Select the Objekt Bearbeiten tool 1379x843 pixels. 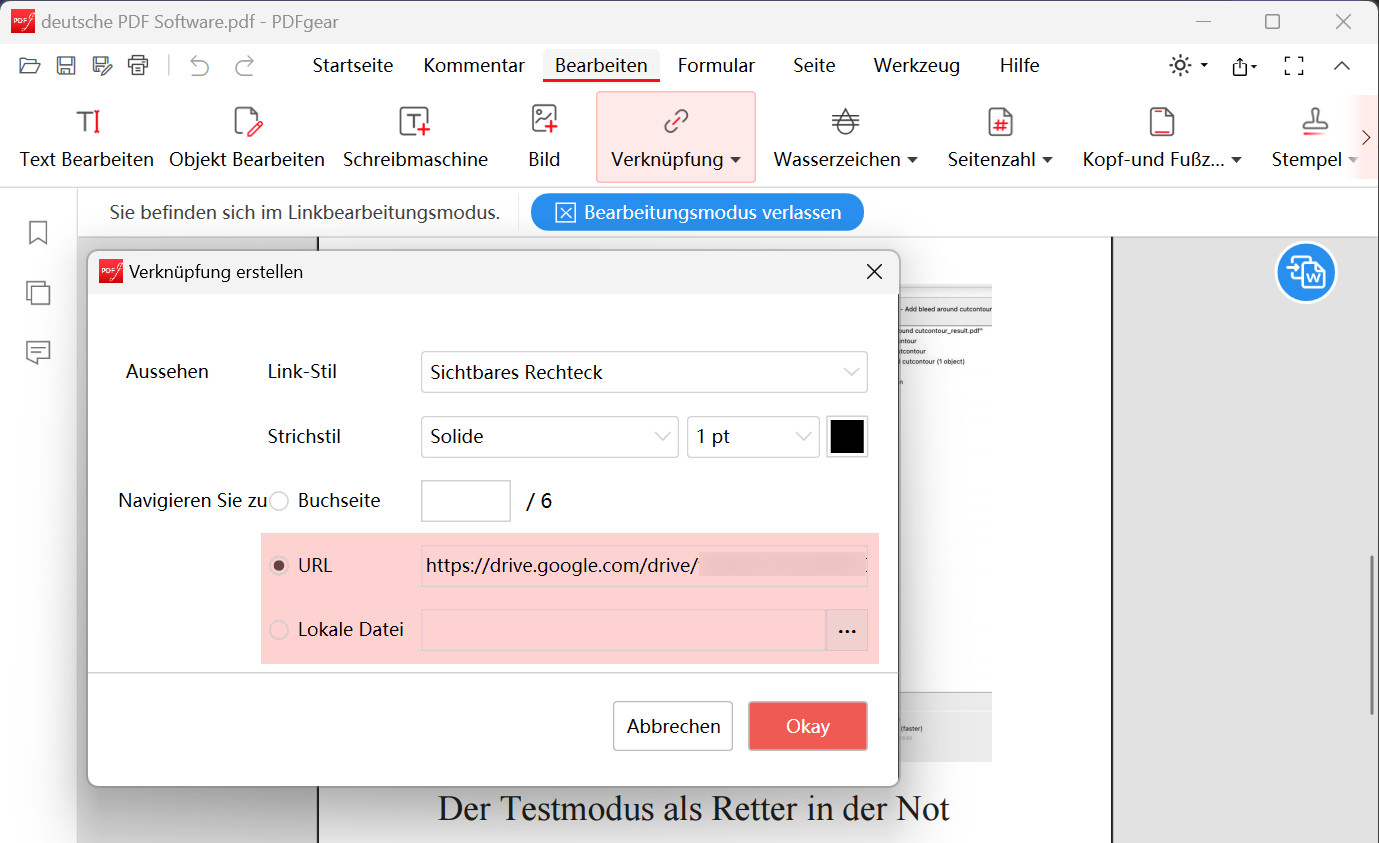[246, 123]
